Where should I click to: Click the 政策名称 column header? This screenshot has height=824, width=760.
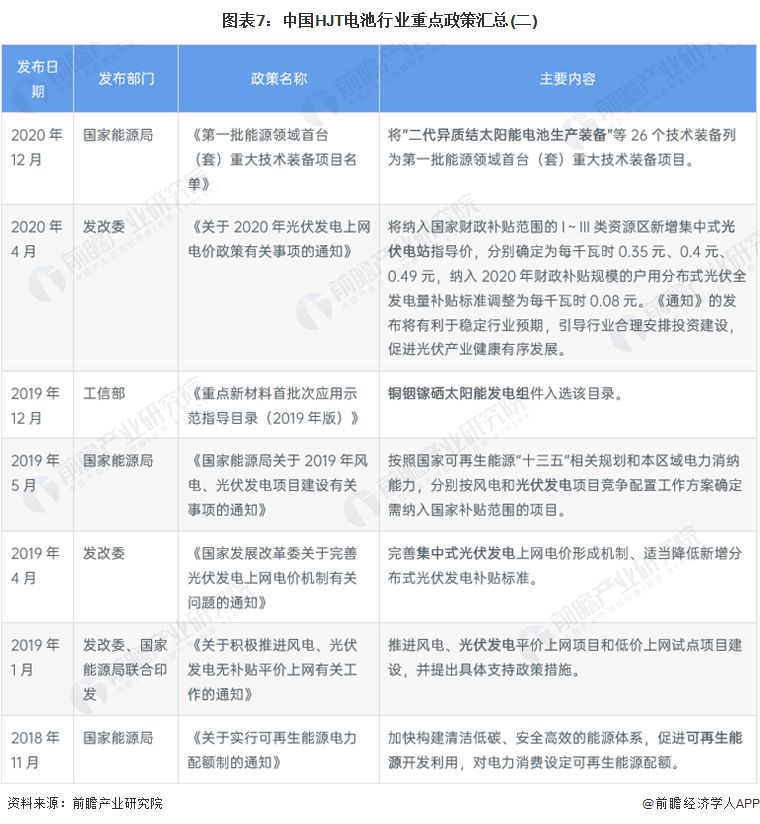click(x=279, y=79)
